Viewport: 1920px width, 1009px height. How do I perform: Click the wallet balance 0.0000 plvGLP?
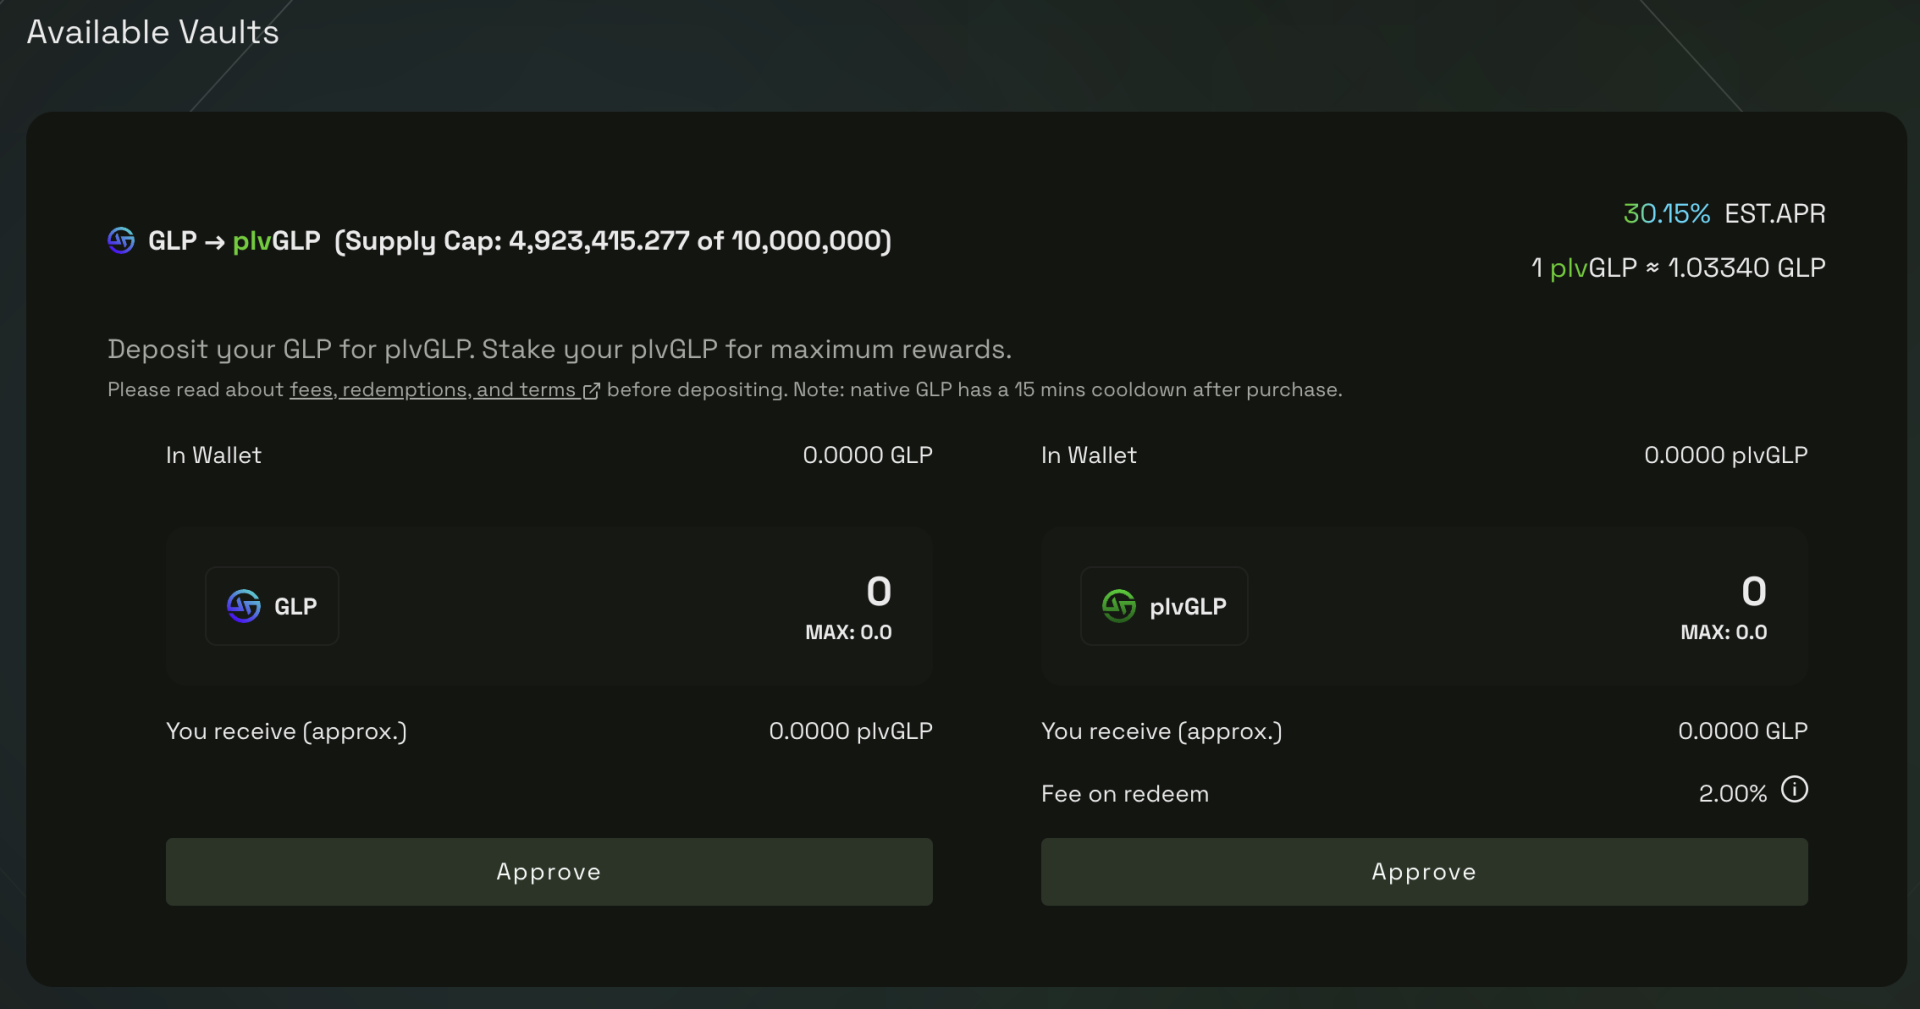(1726, 455)
